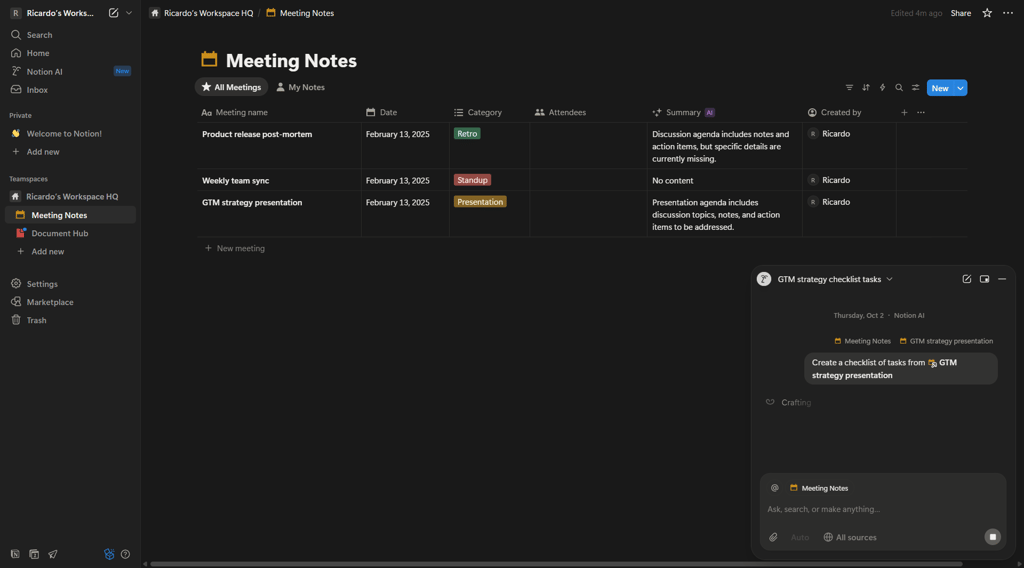This screenshot has height=568, width=1024.
Task: Select Meeting Notes in the sidebar
Action: [x=70, y=215]
